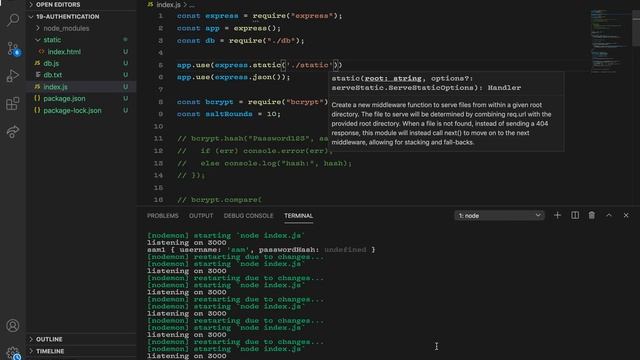Switch to the Output tab

pos(201,216)
